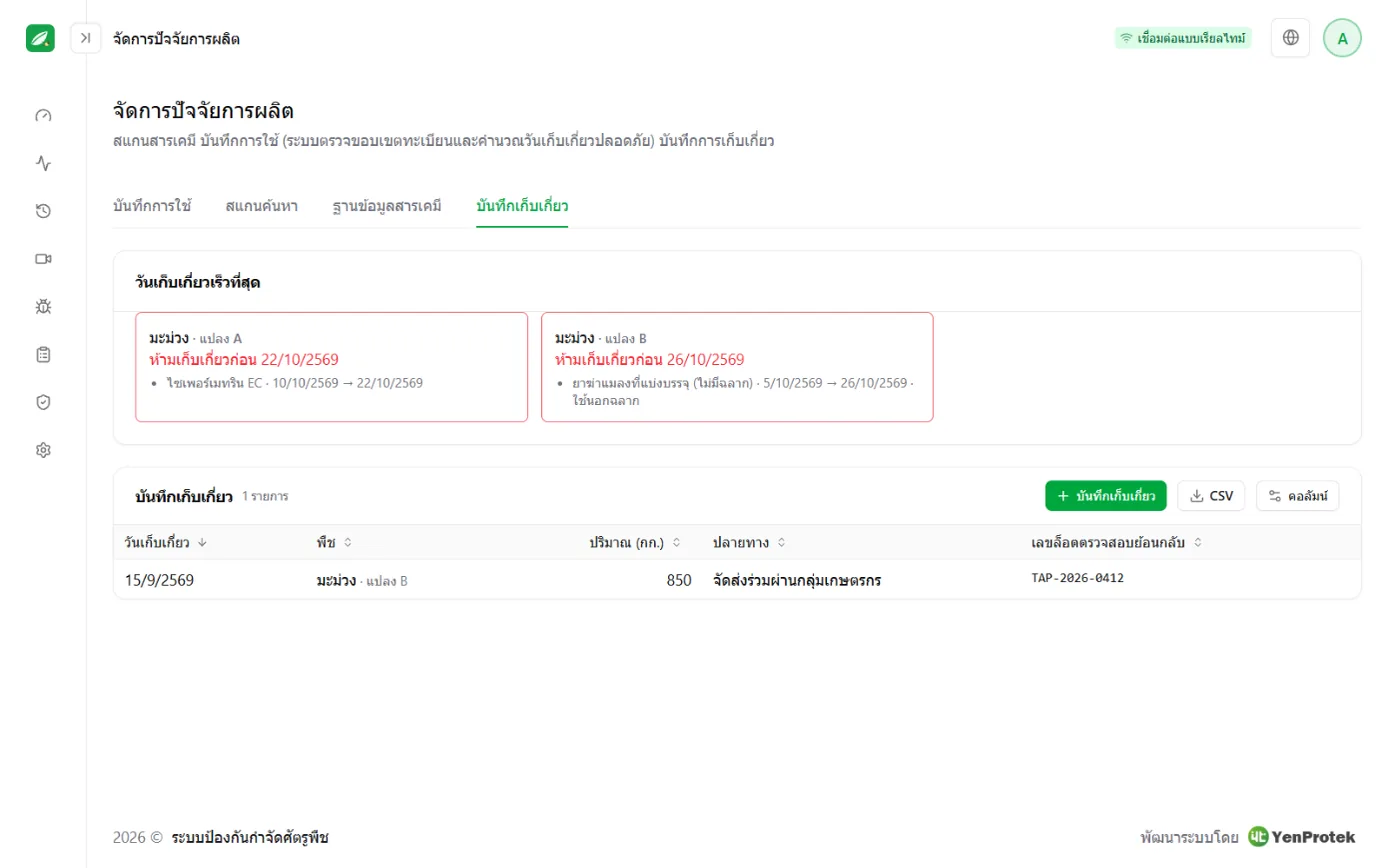Click the globe language icon

pyautogui.click(x=1291, y=38)
